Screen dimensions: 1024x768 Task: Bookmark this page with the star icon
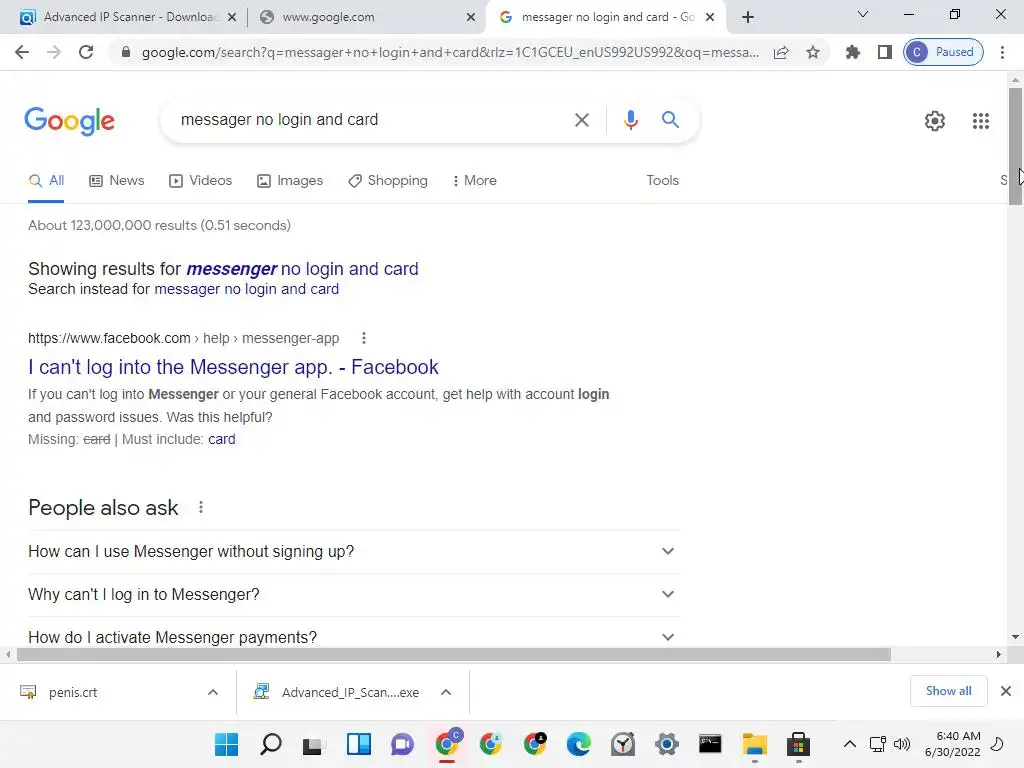812,52
